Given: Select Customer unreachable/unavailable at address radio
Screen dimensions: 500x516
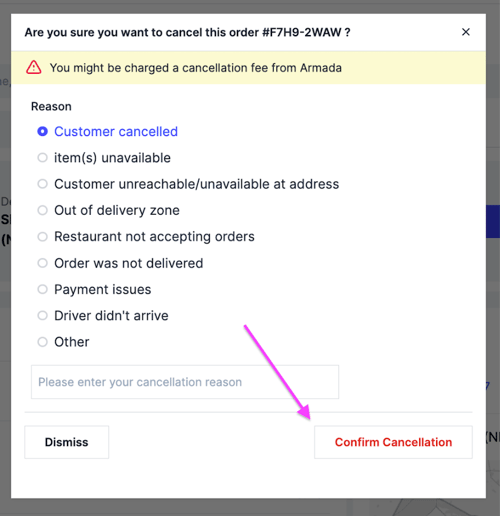Looking at the screenshot, I should 42,184.
